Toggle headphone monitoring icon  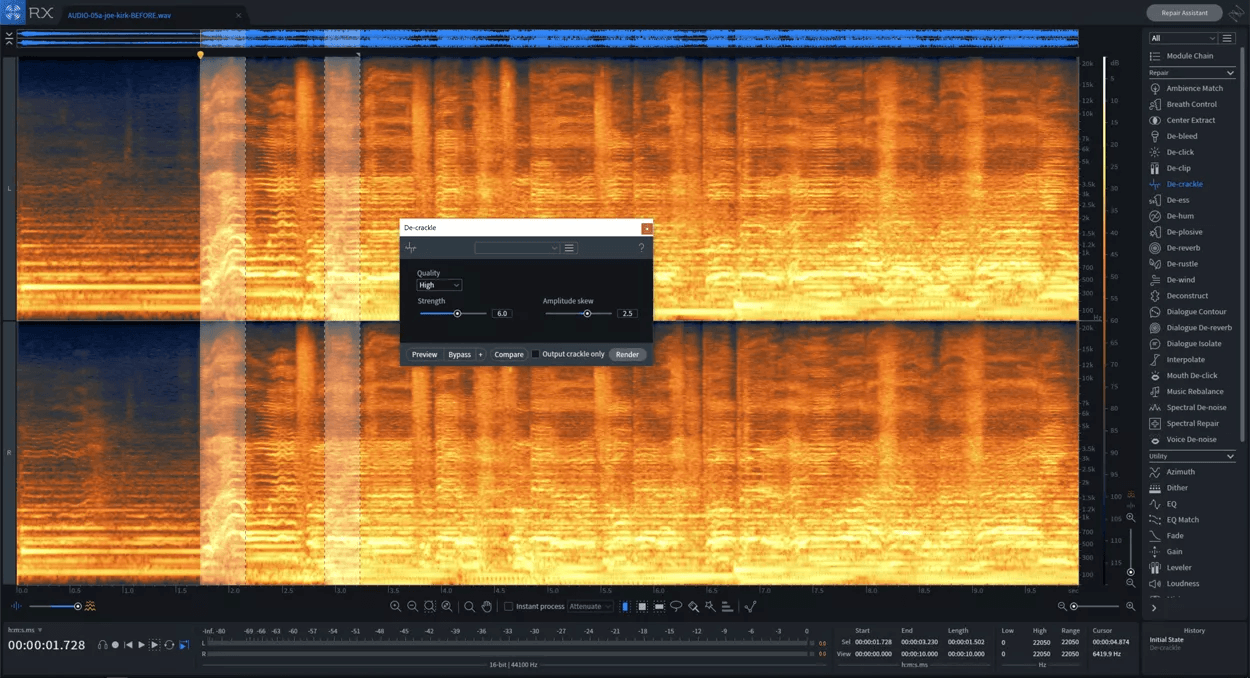[102, 645]
